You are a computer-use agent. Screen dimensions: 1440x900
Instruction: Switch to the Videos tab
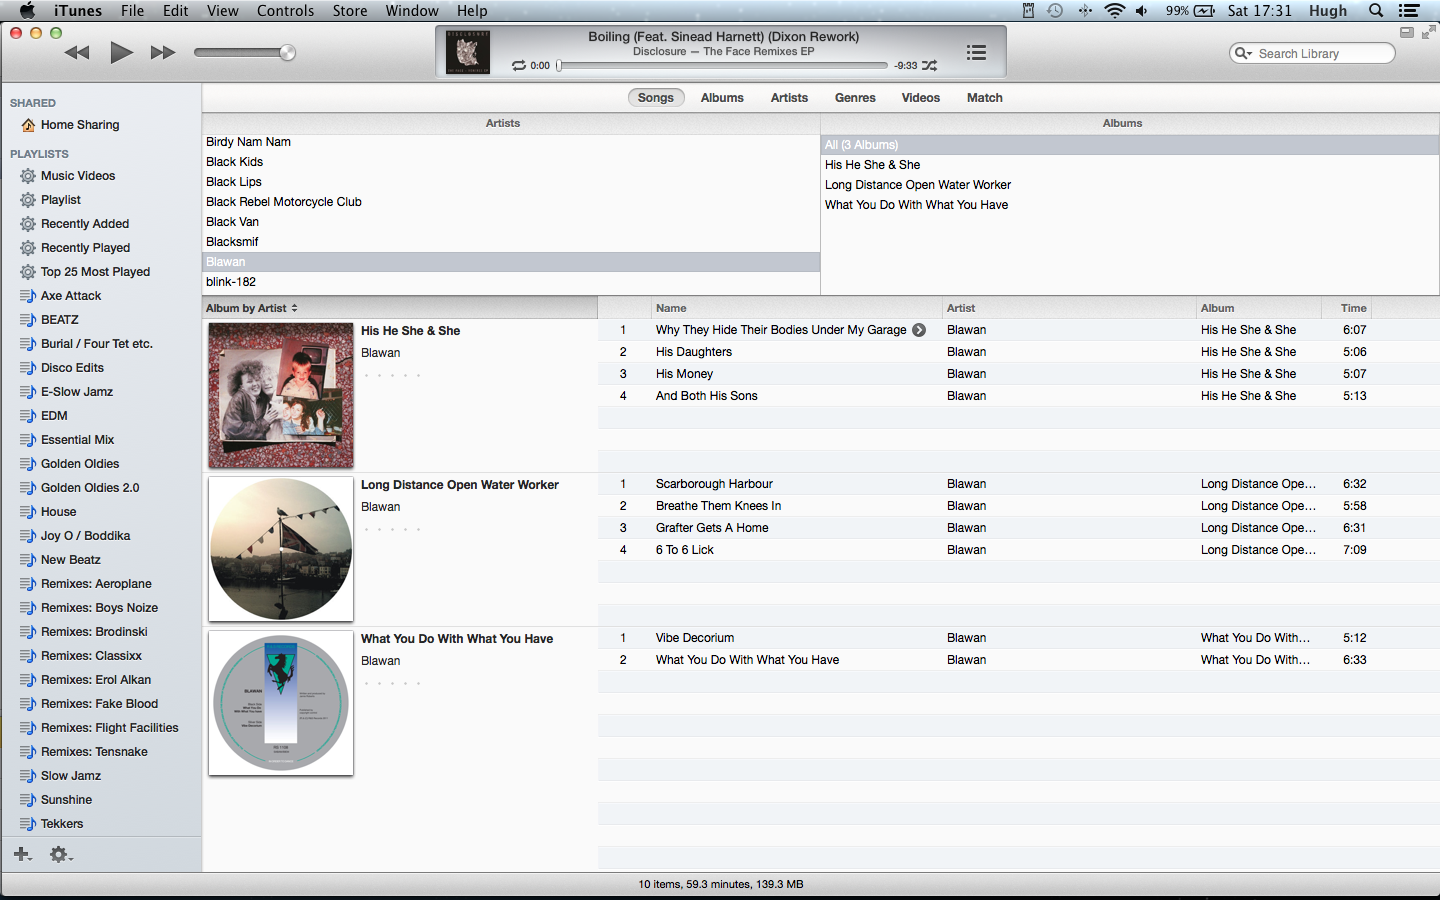[x=921, y=98]
